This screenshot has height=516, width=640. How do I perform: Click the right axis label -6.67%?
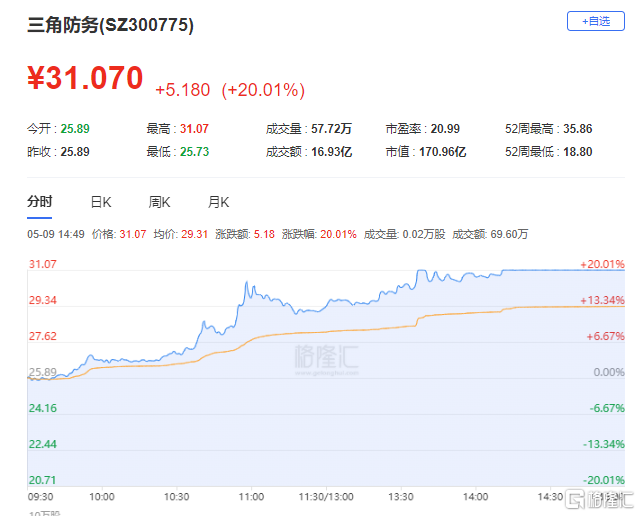(607, 408)
